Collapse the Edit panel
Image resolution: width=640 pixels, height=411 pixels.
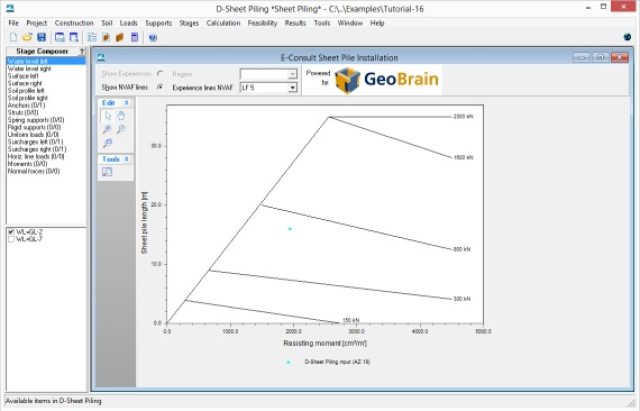[x=127, y=102]
